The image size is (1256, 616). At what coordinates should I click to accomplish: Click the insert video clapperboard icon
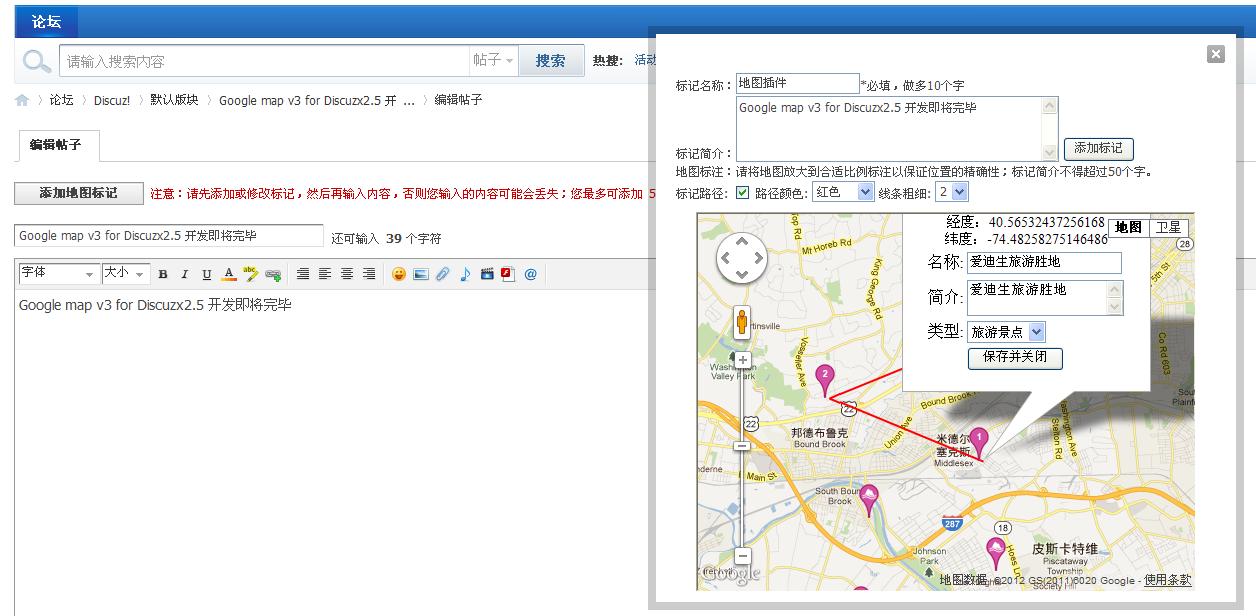pos(487,274)
